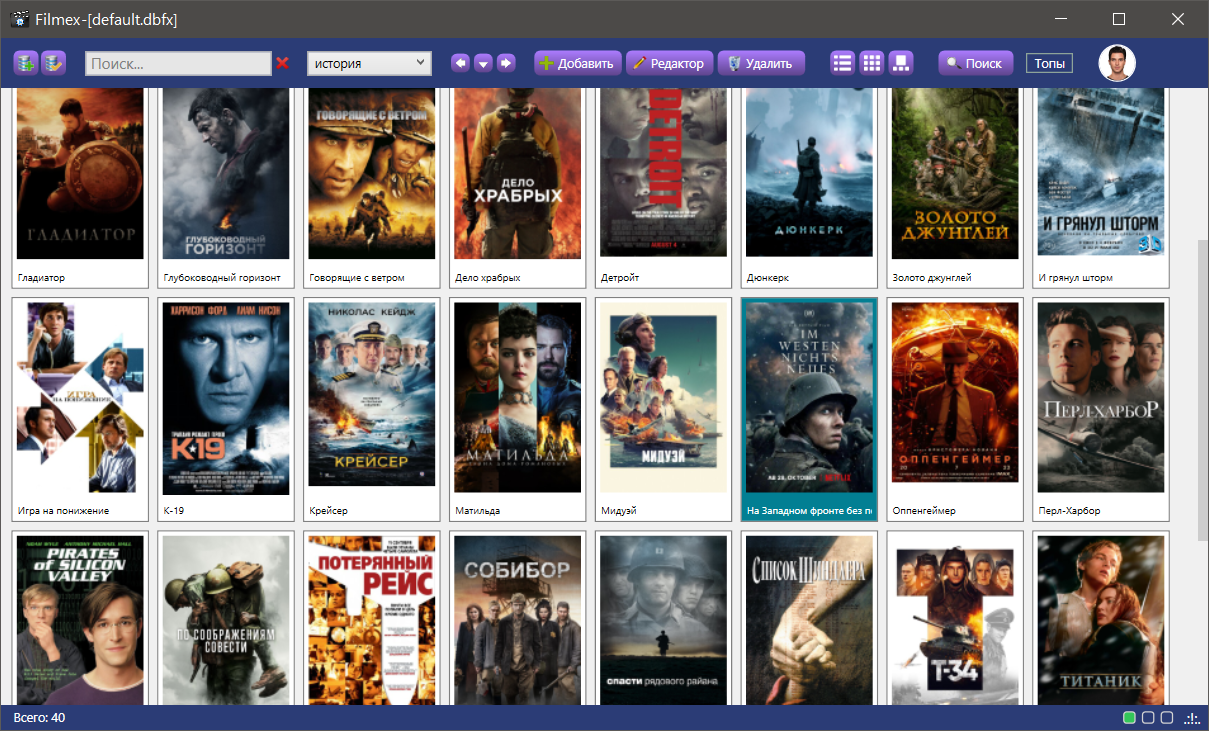Select the Спасти рядового Райана poster
The image size is (1209, 731).
point(664,620)
